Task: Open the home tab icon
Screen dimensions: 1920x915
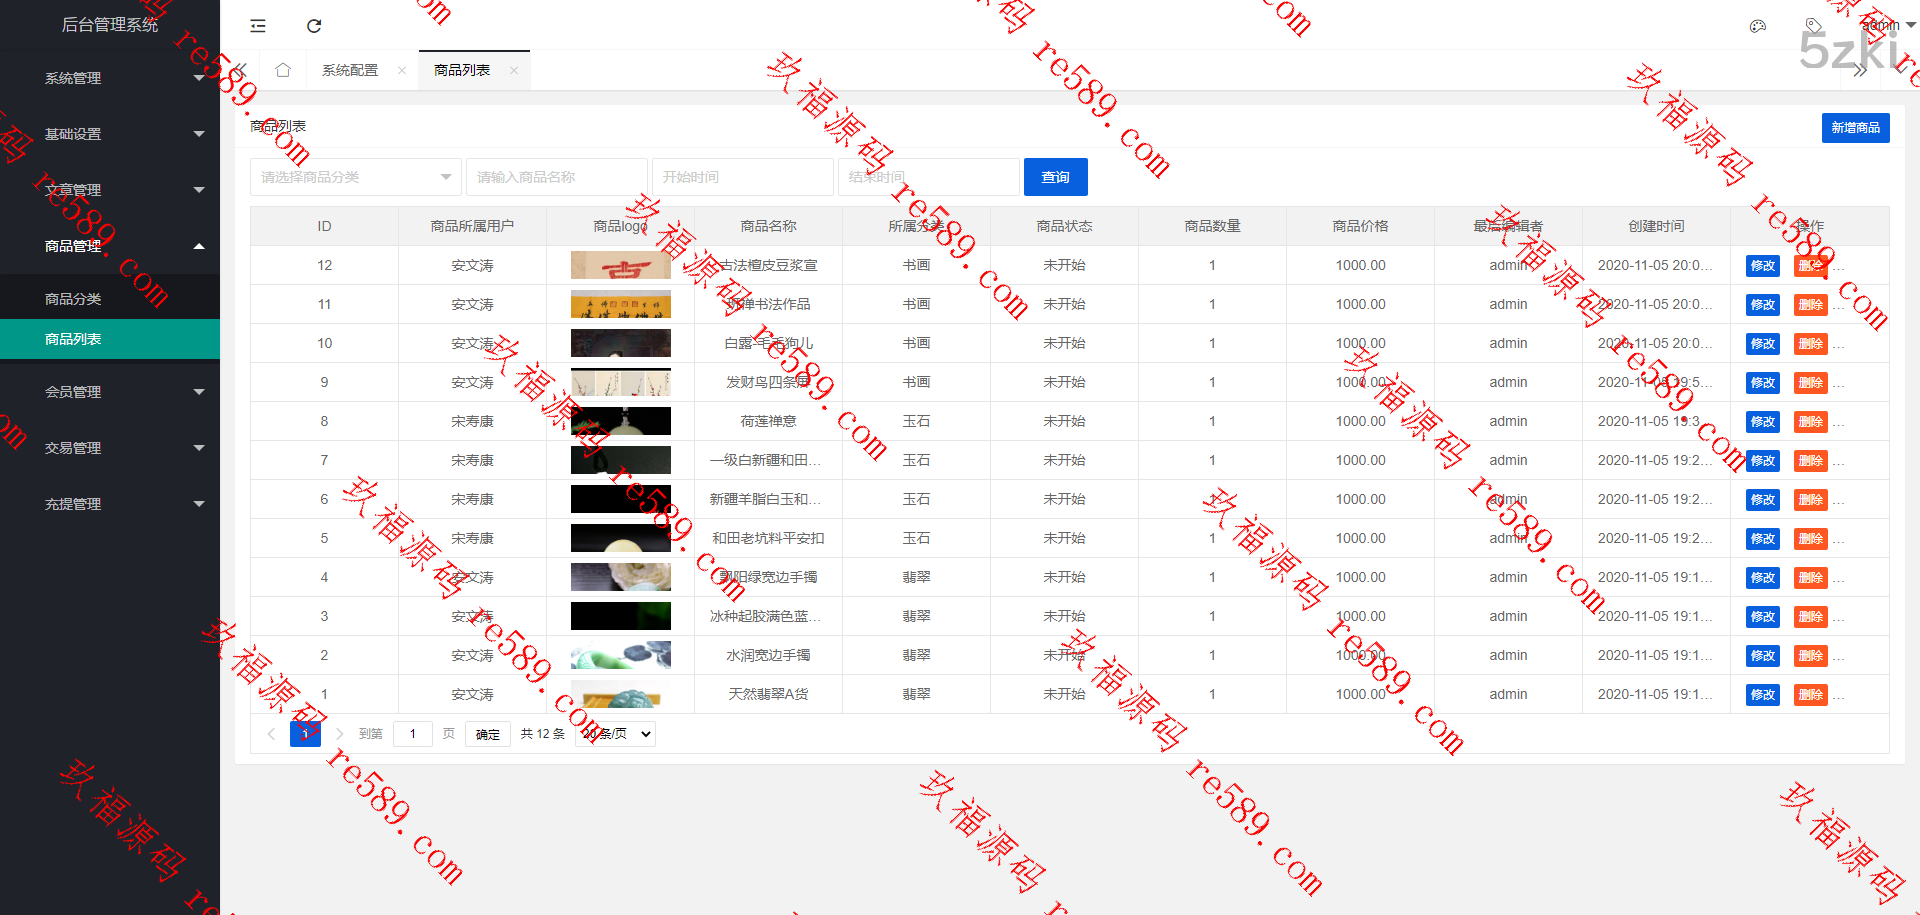Action: 283,70
